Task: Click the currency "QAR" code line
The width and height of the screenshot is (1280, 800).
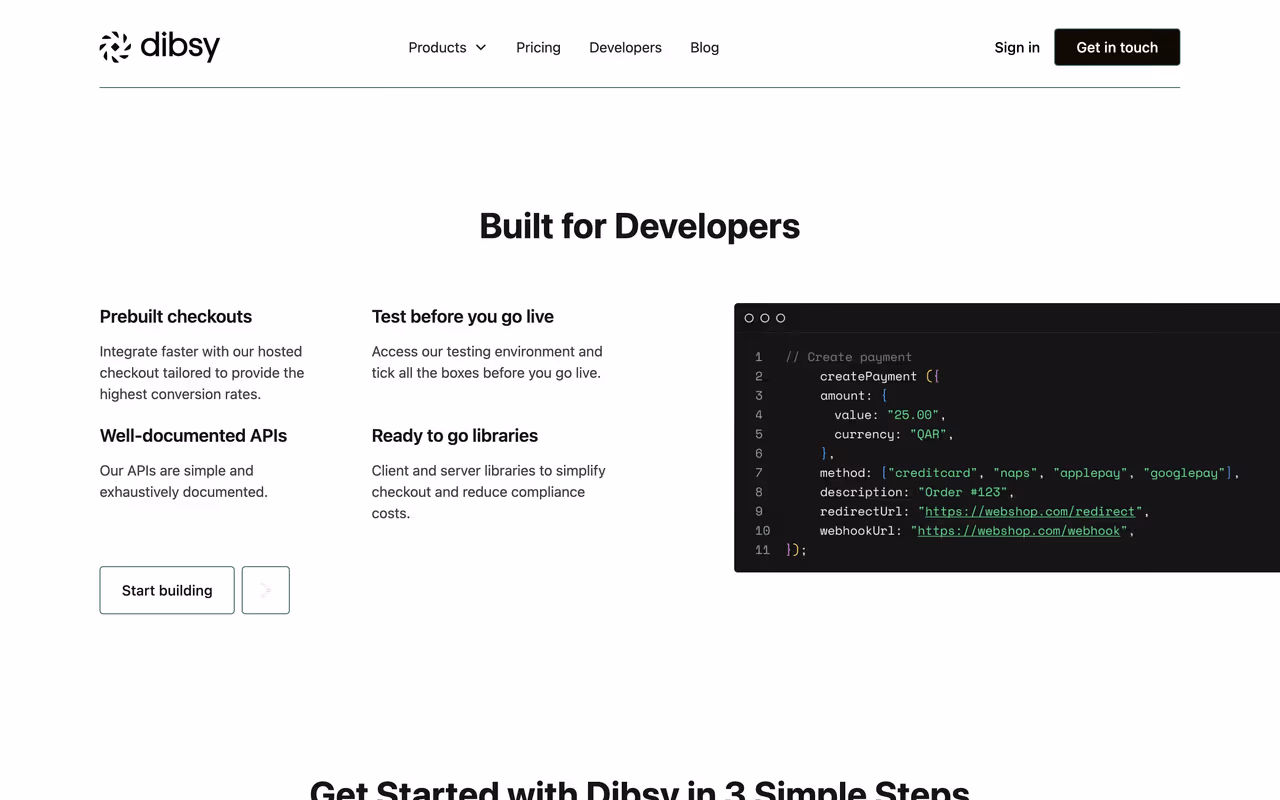Action: pyautogui.click(x=894, y=434)
